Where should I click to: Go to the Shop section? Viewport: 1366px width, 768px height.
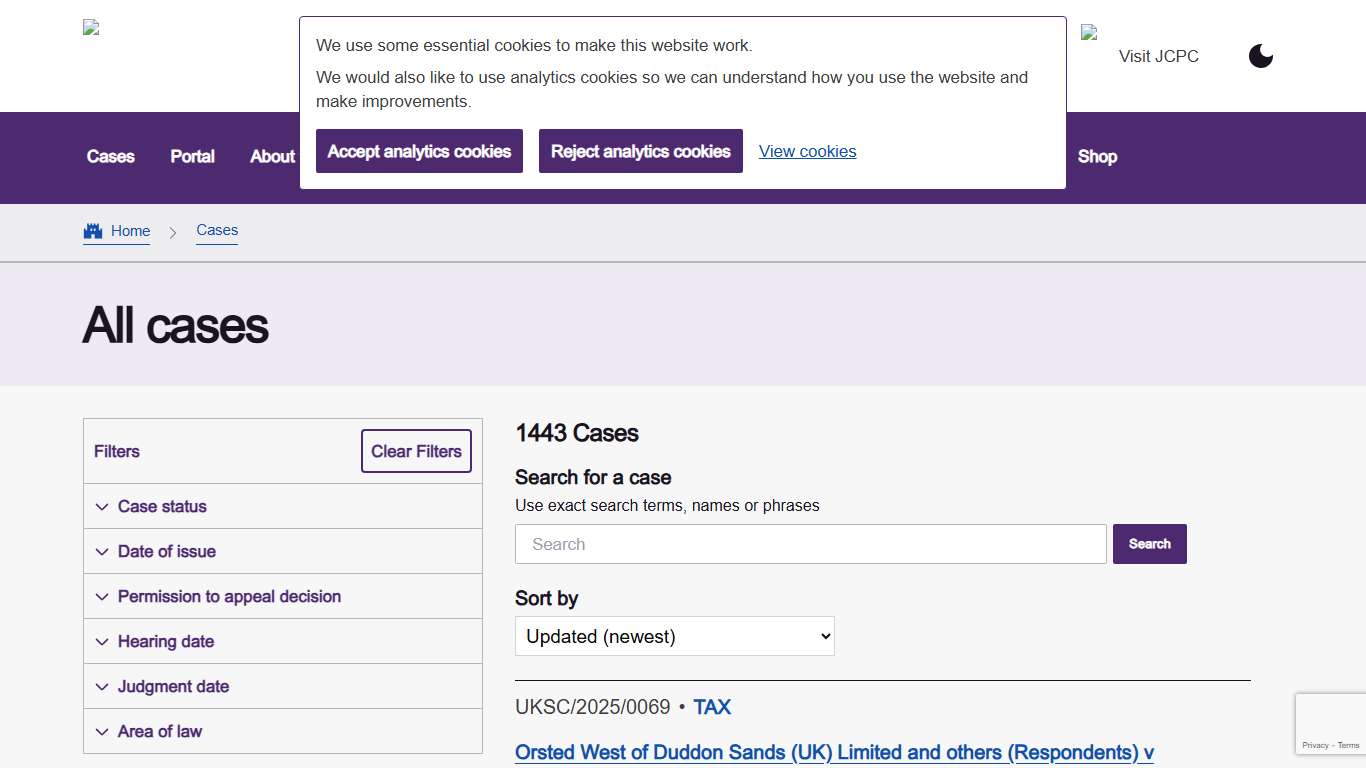(1097, 157)
